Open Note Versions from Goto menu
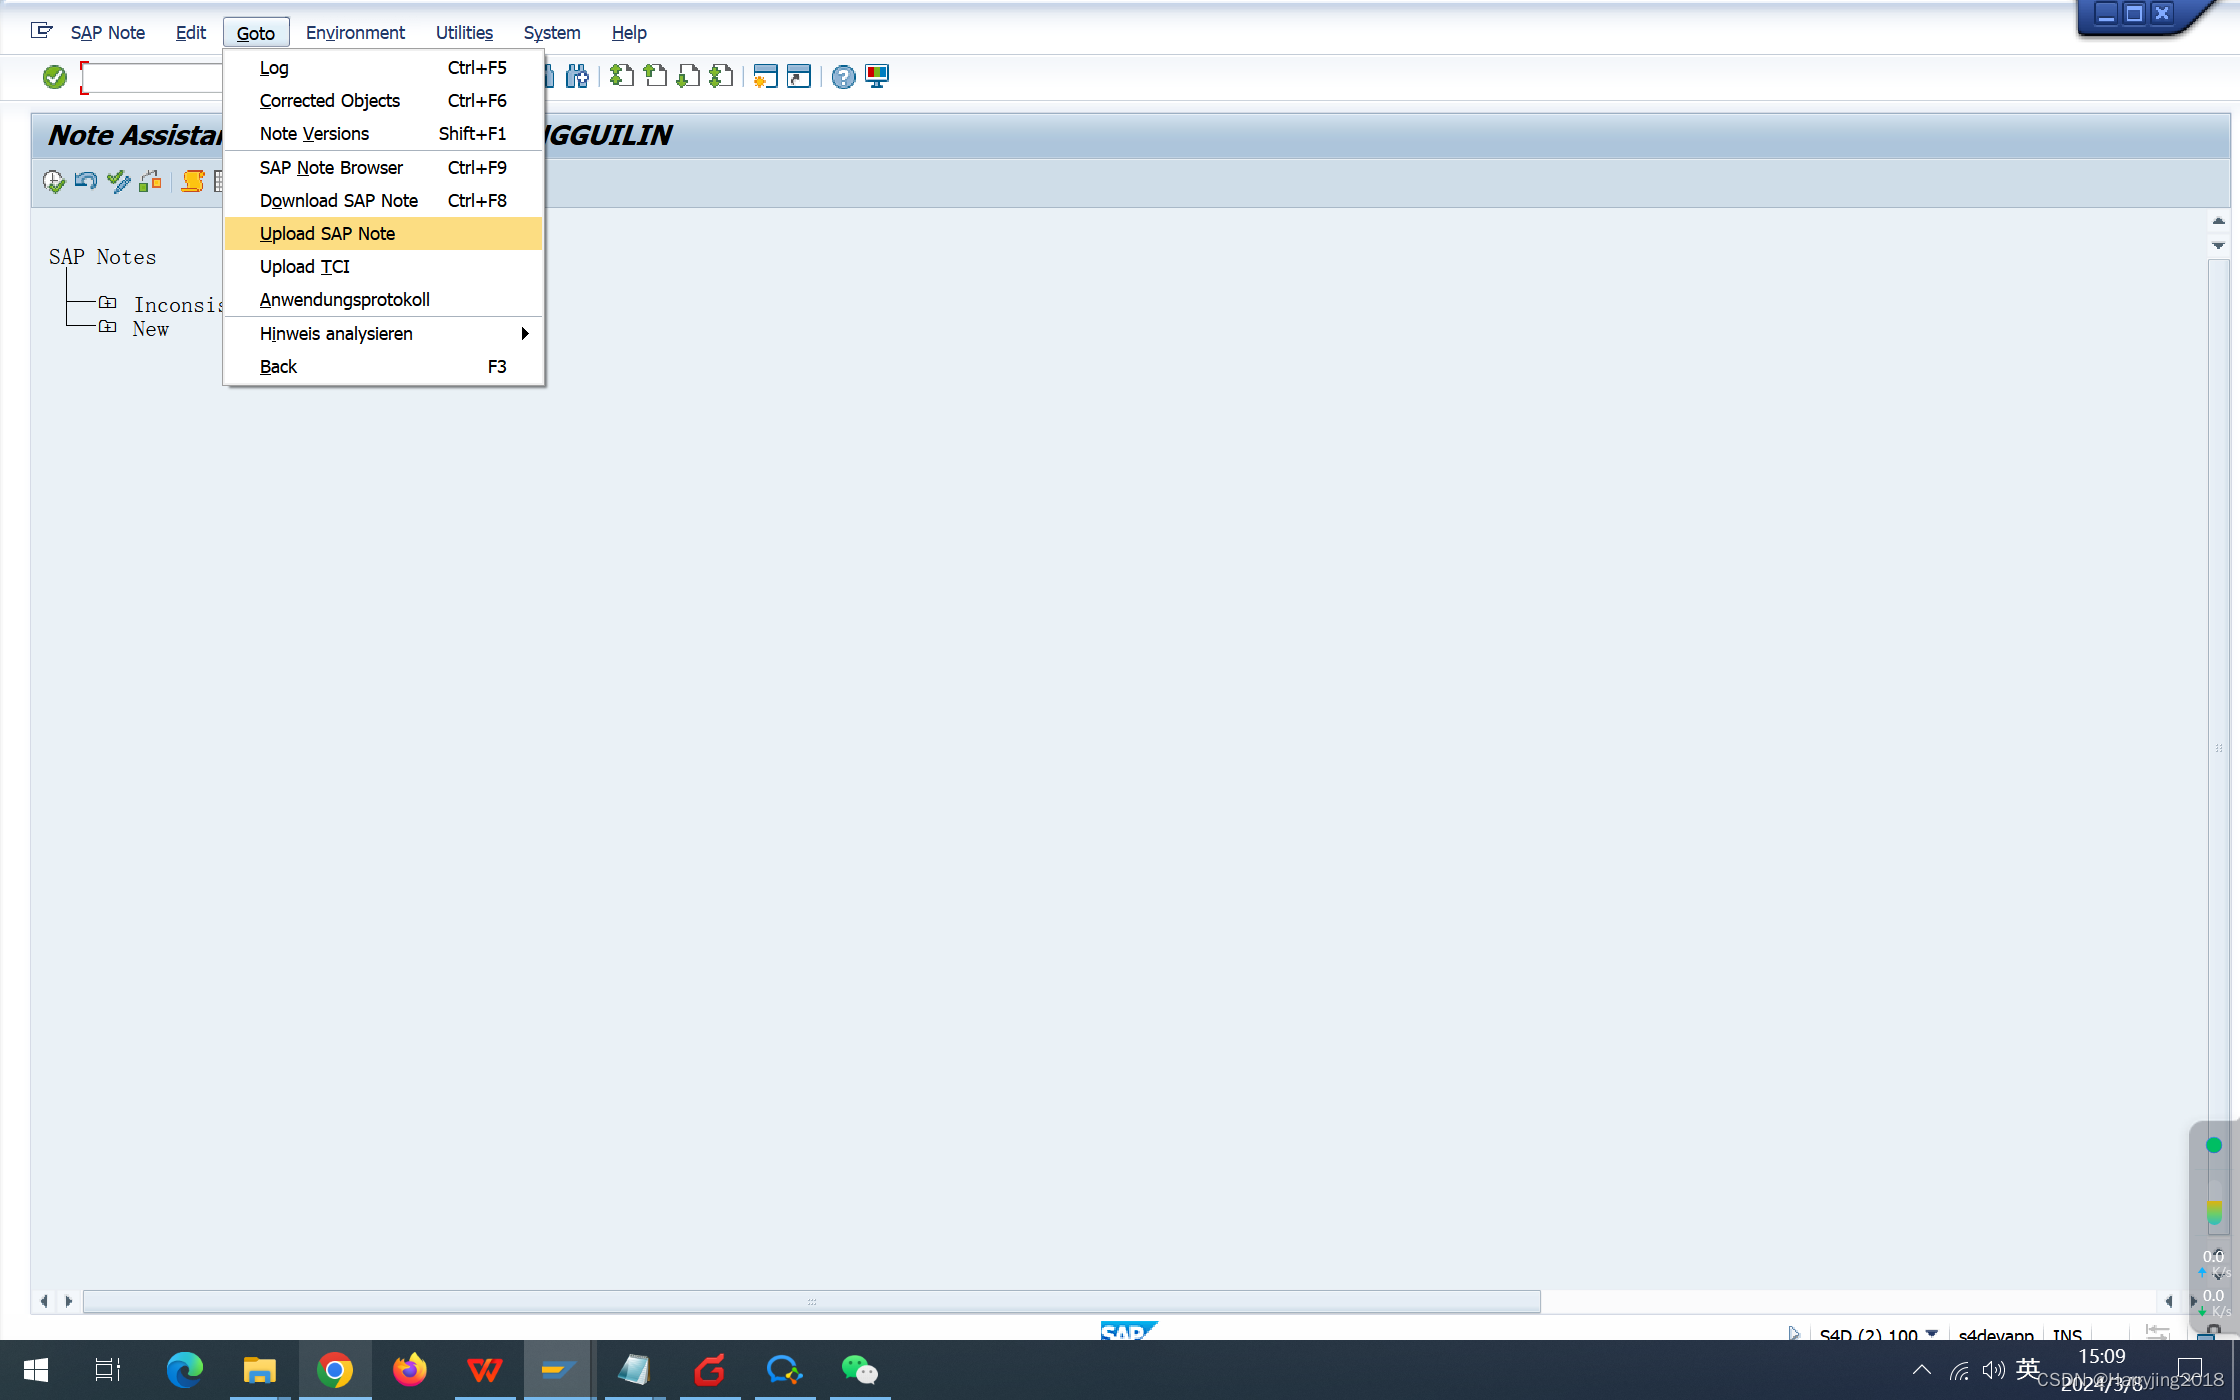Viewport: 2240px width, 1400px height. [x=314, y=134]
